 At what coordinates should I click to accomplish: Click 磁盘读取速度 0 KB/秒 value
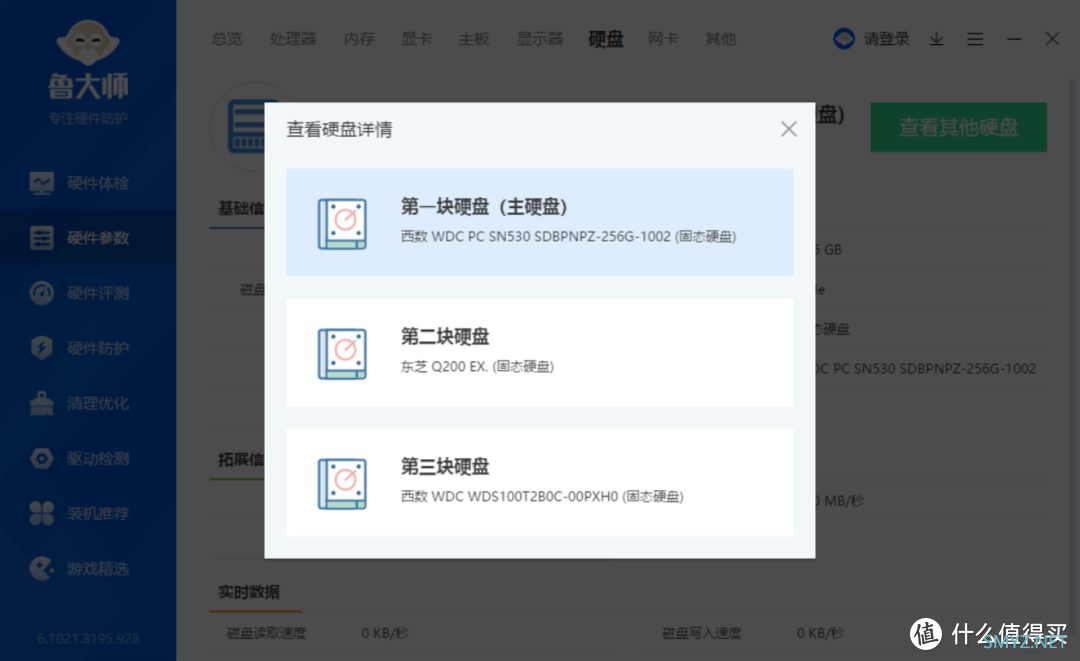[385, 633]
